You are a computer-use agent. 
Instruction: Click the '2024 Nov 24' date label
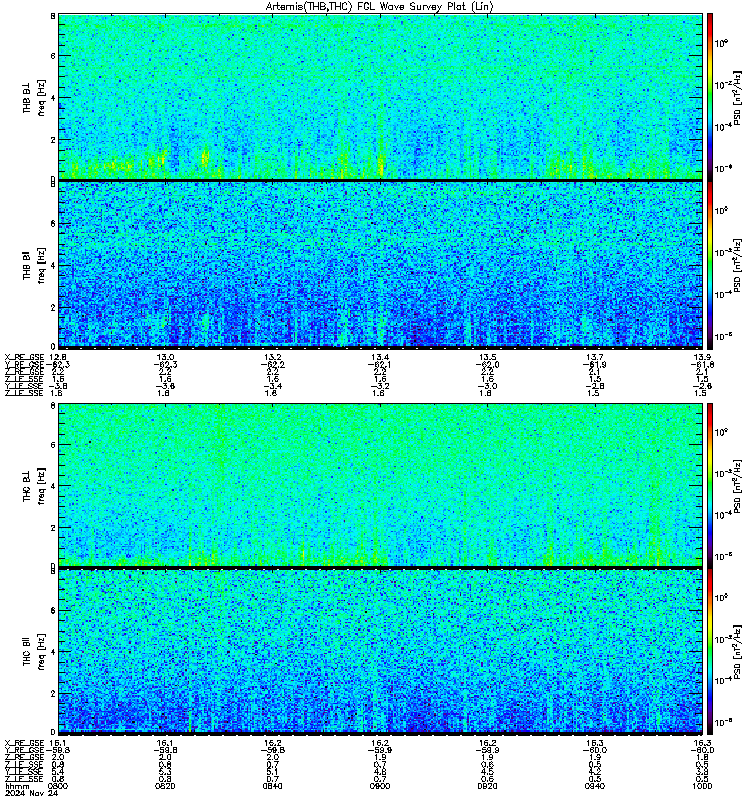tap(31, 793)
